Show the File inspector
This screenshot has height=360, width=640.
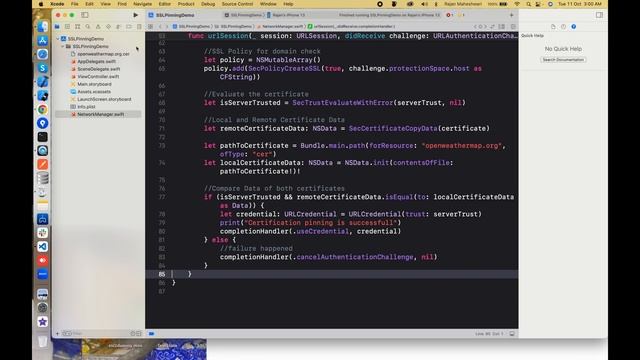click(553, 27)
